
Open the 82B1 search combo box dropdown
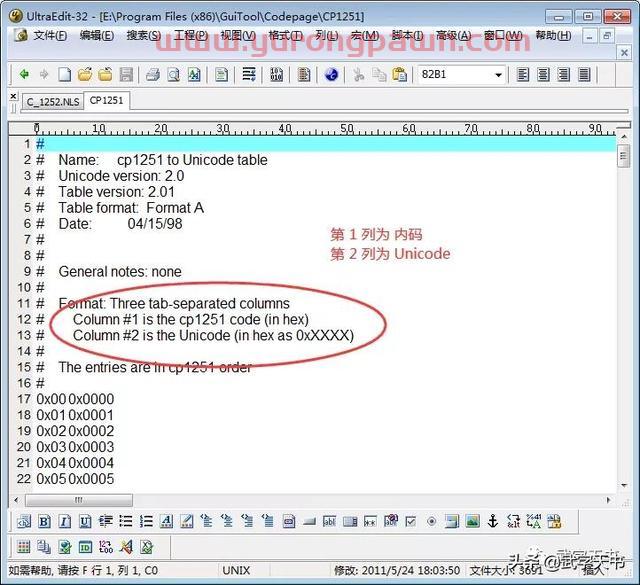498,75
